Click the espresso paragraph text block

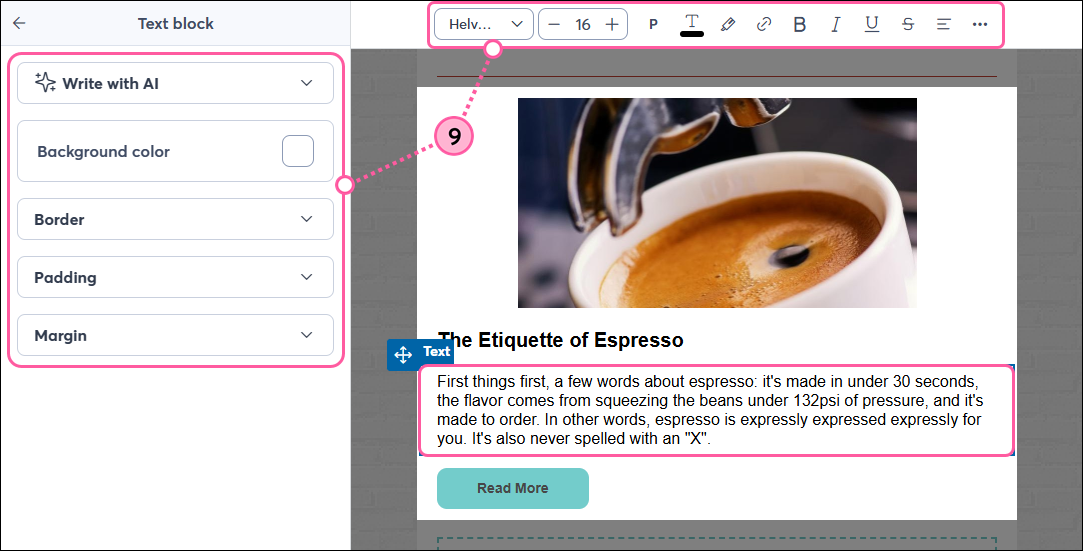[716, 410]
